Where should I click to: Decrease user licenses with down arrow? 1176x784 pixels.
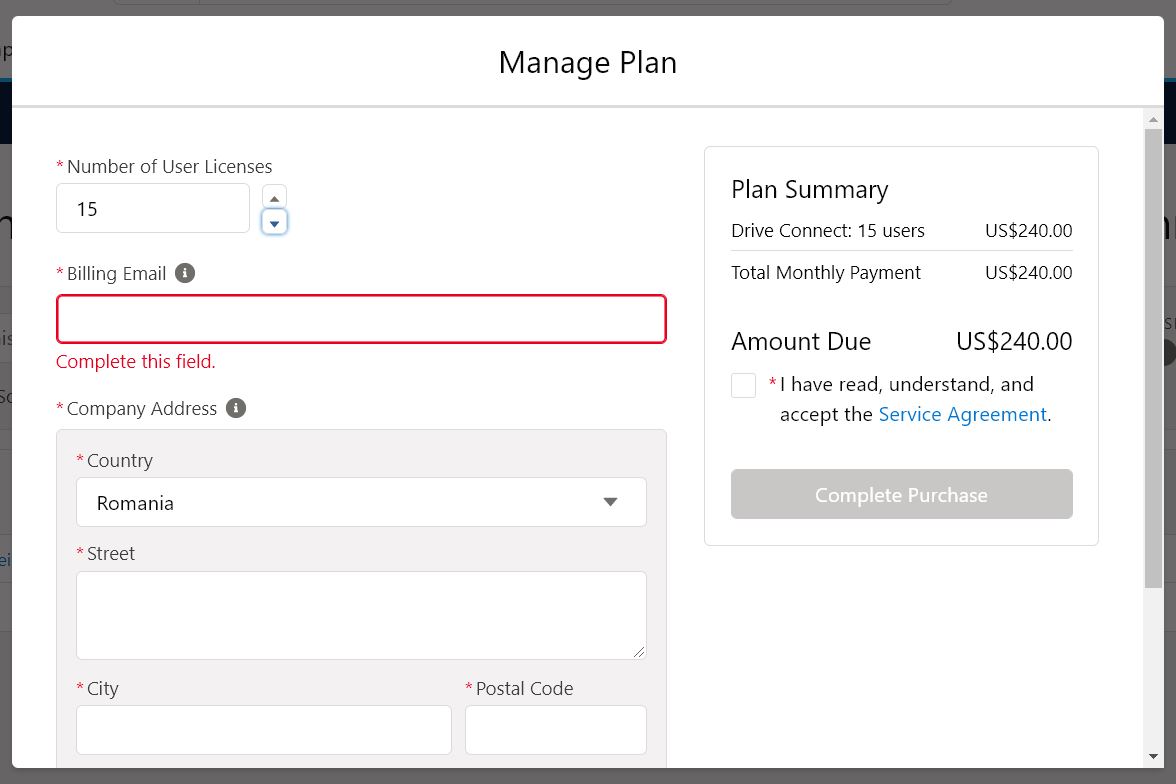point(274,223)
